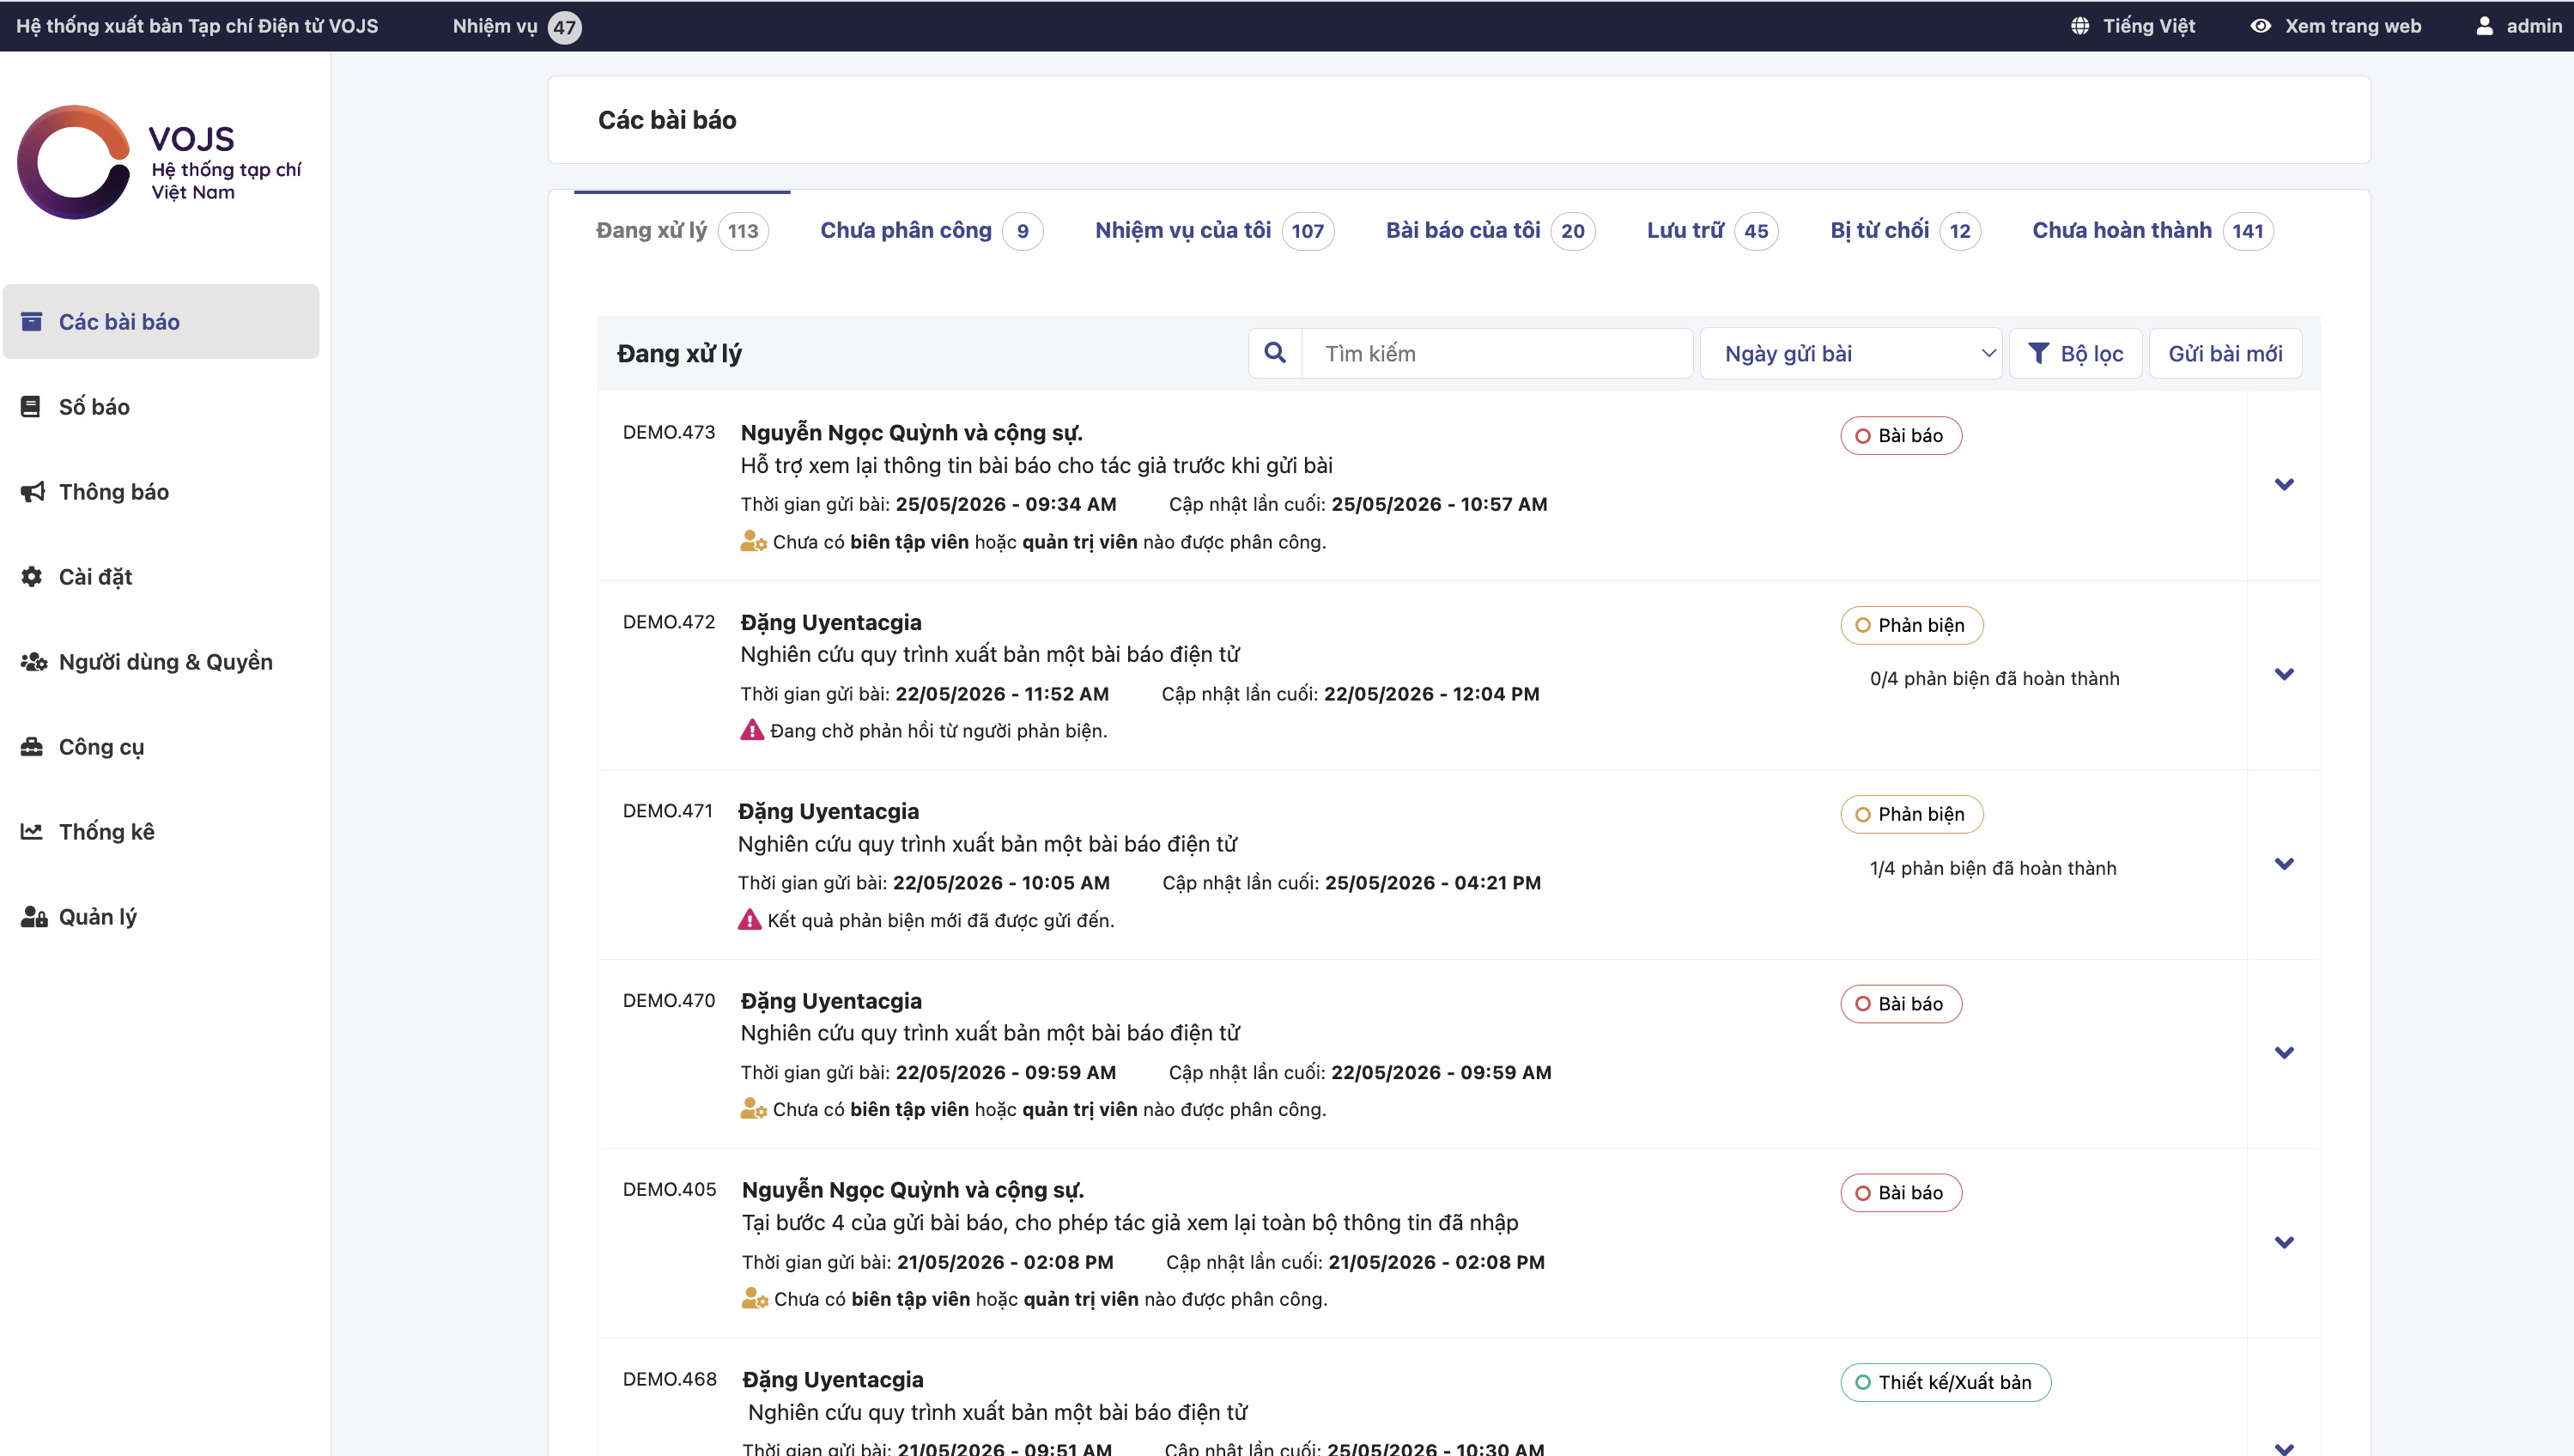Click the magnifying glass search icon
The width and height of the screenshot is (2574, 1456).
tap(1275, 353)
